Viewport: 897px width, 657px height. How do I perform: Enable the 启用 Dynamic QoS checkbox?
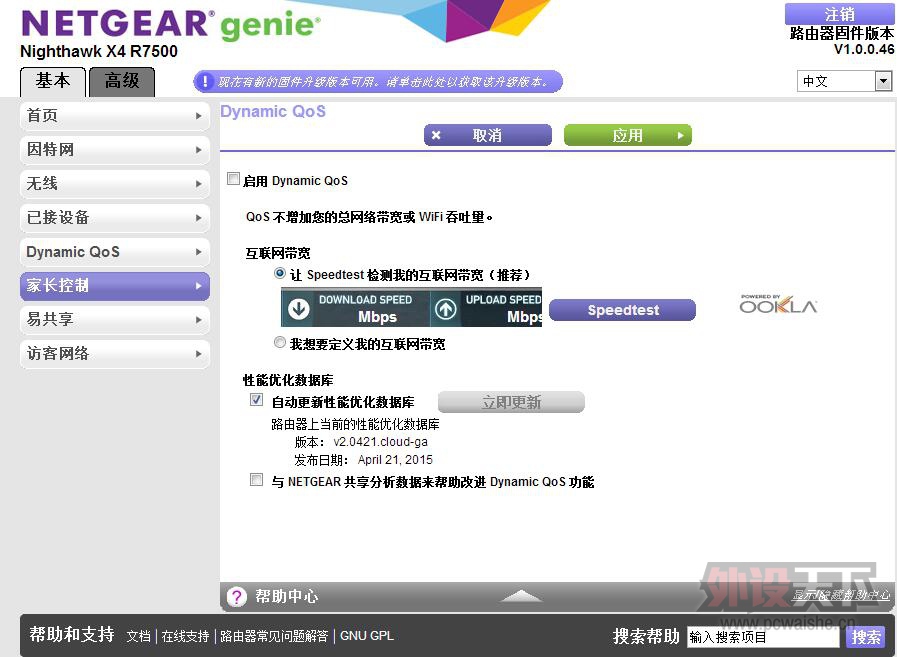point(233,179)
